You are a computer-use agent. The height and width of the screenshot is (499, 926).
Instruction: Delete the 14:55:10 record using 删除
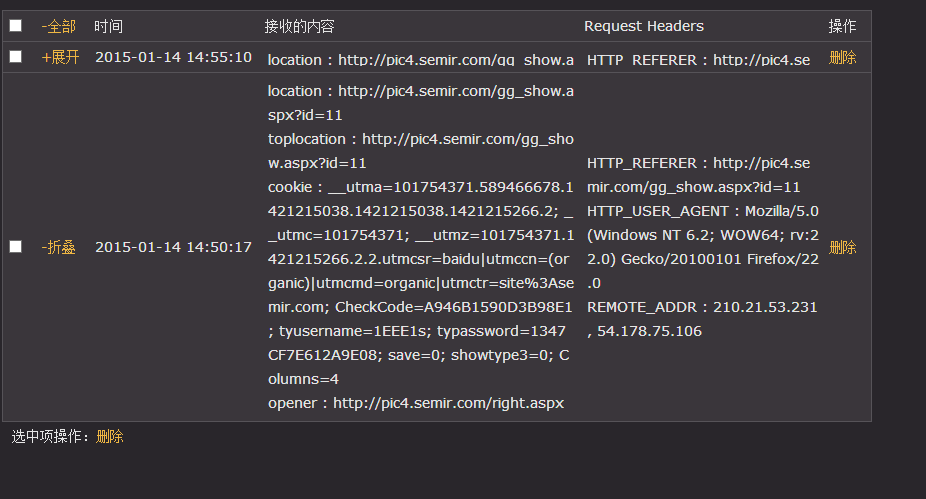(842, 57)
